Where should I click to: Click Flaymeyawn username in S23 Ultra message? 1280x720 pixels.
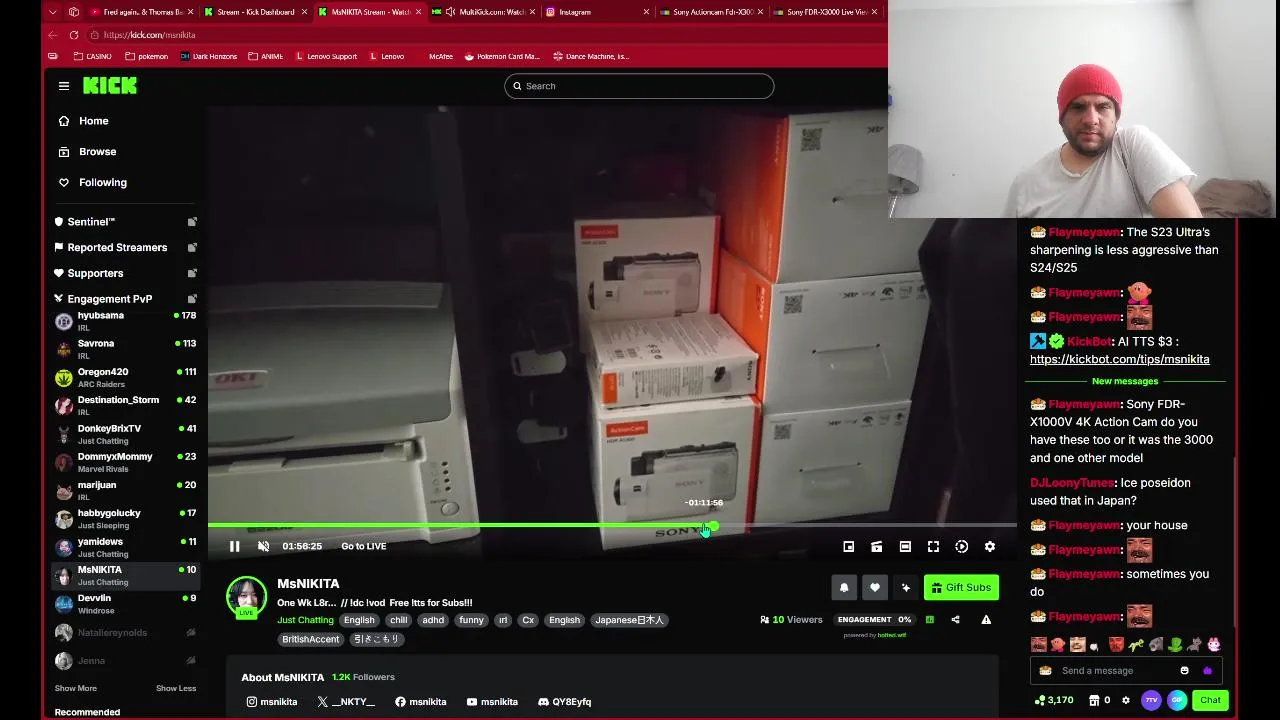(x=1084, y=232)
